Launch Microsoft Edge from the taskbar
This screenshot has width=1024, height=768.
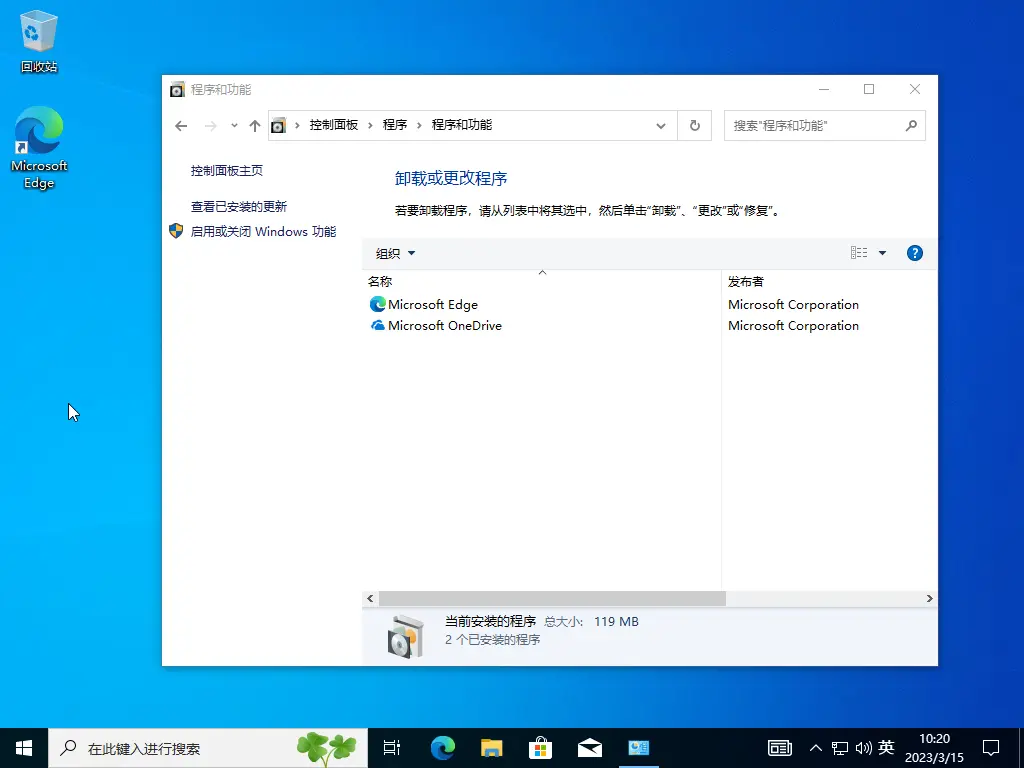[x=442, y=748]
